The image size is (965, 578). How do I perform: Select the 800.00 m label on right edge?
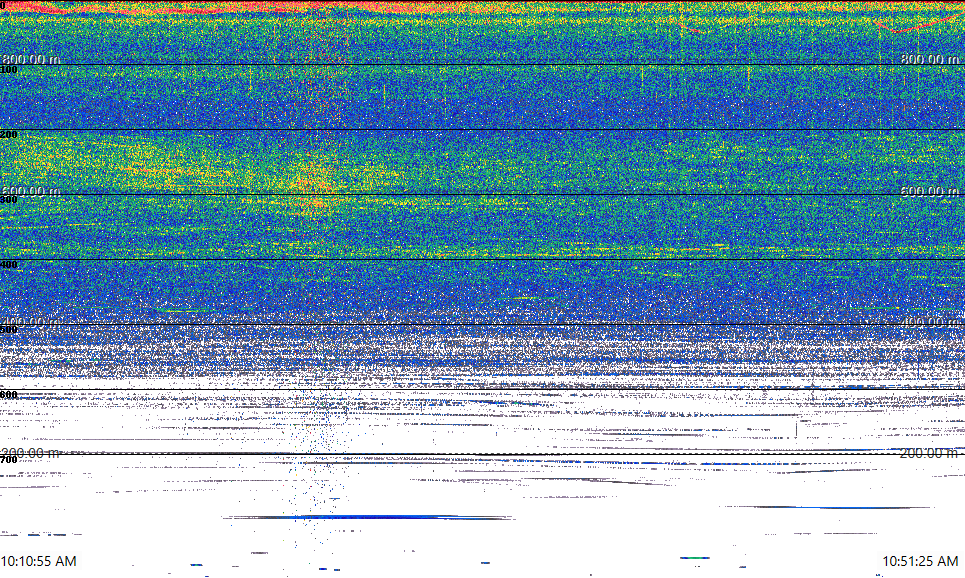point(929,59)
